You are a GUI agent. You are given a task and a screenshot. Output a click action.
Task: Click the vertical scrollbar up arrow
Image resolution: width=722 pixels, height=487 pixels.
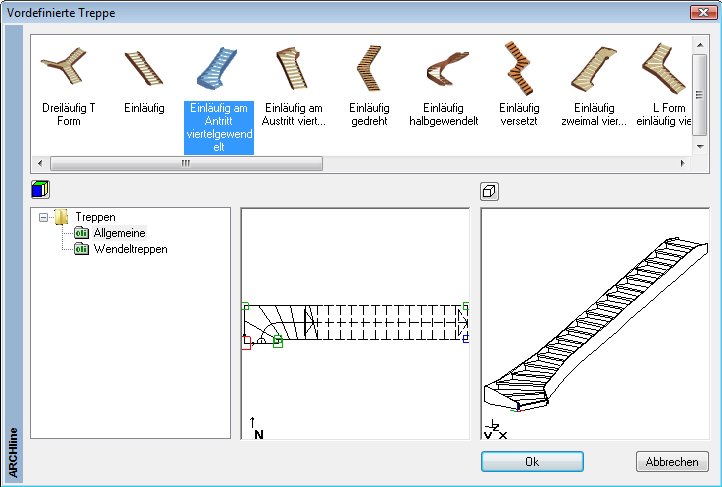point(700,45)
